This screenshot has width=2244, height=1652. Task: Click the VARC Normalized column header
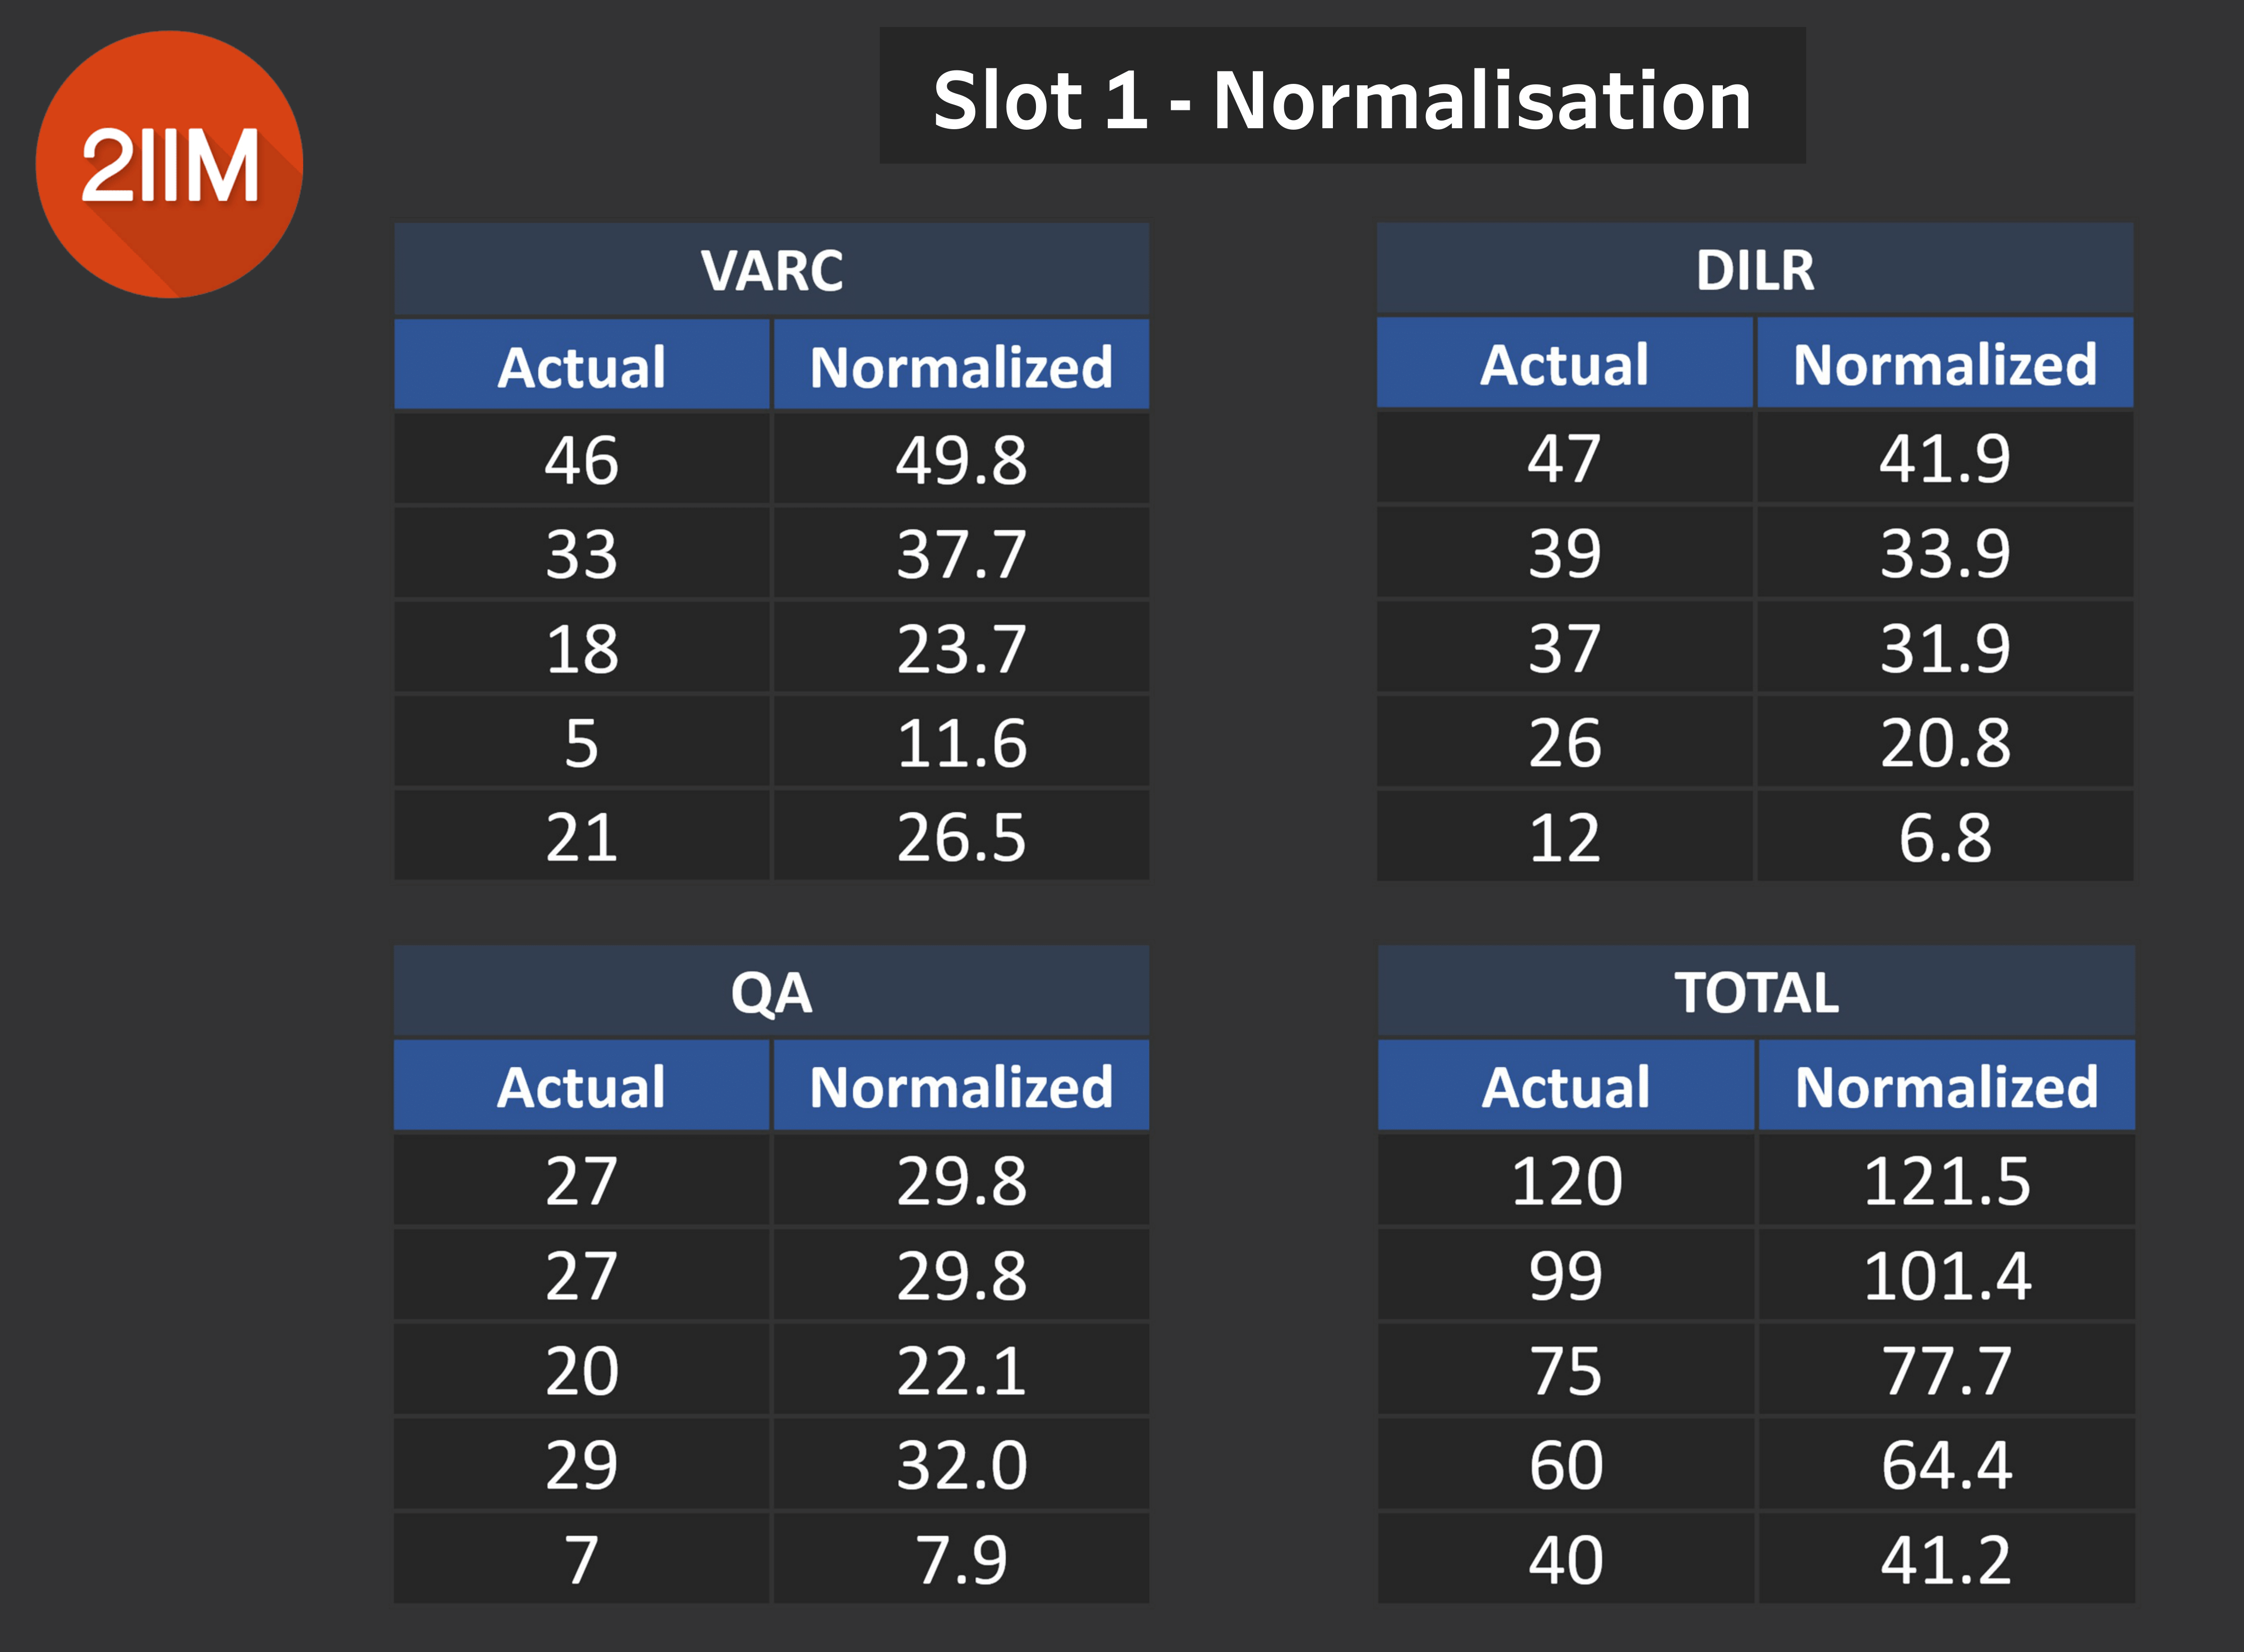pyautogui.click(x=961, y=366)
